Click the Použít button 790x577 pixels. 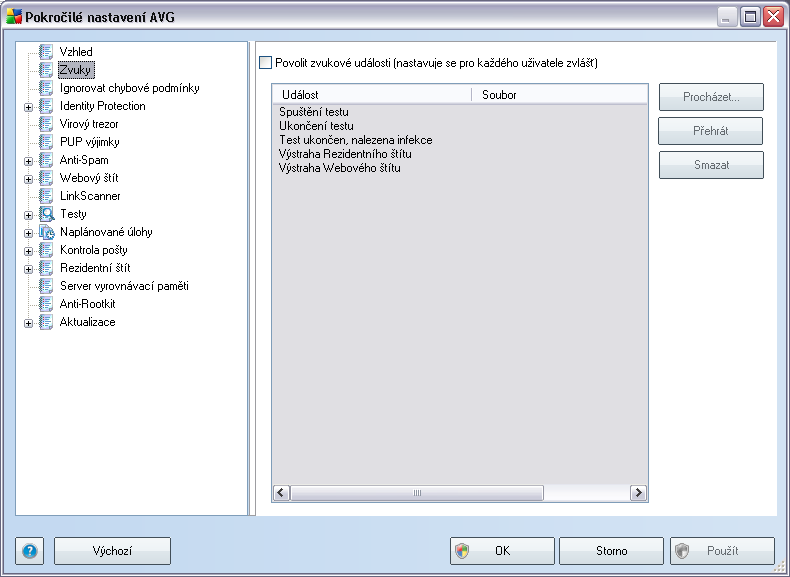[x=722, y=551]
